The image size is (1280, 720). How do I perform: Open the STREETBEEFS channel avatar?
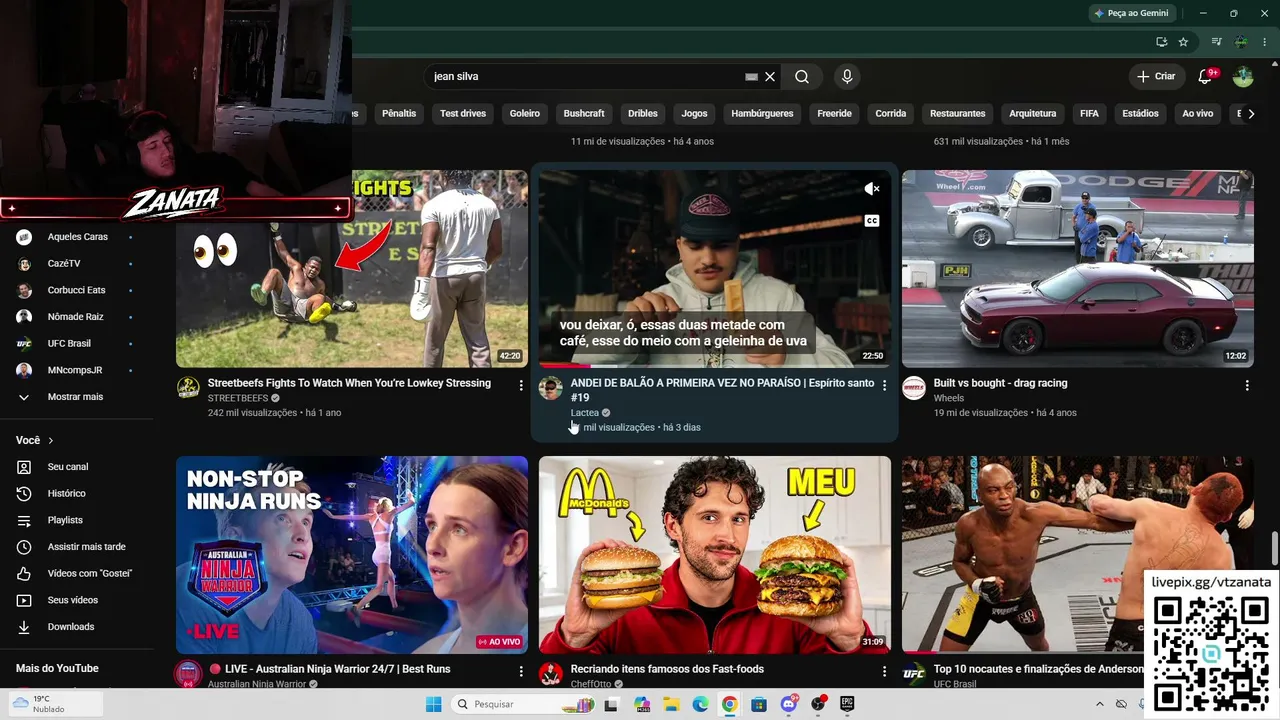pyautogui.click(x=188, y=388)
